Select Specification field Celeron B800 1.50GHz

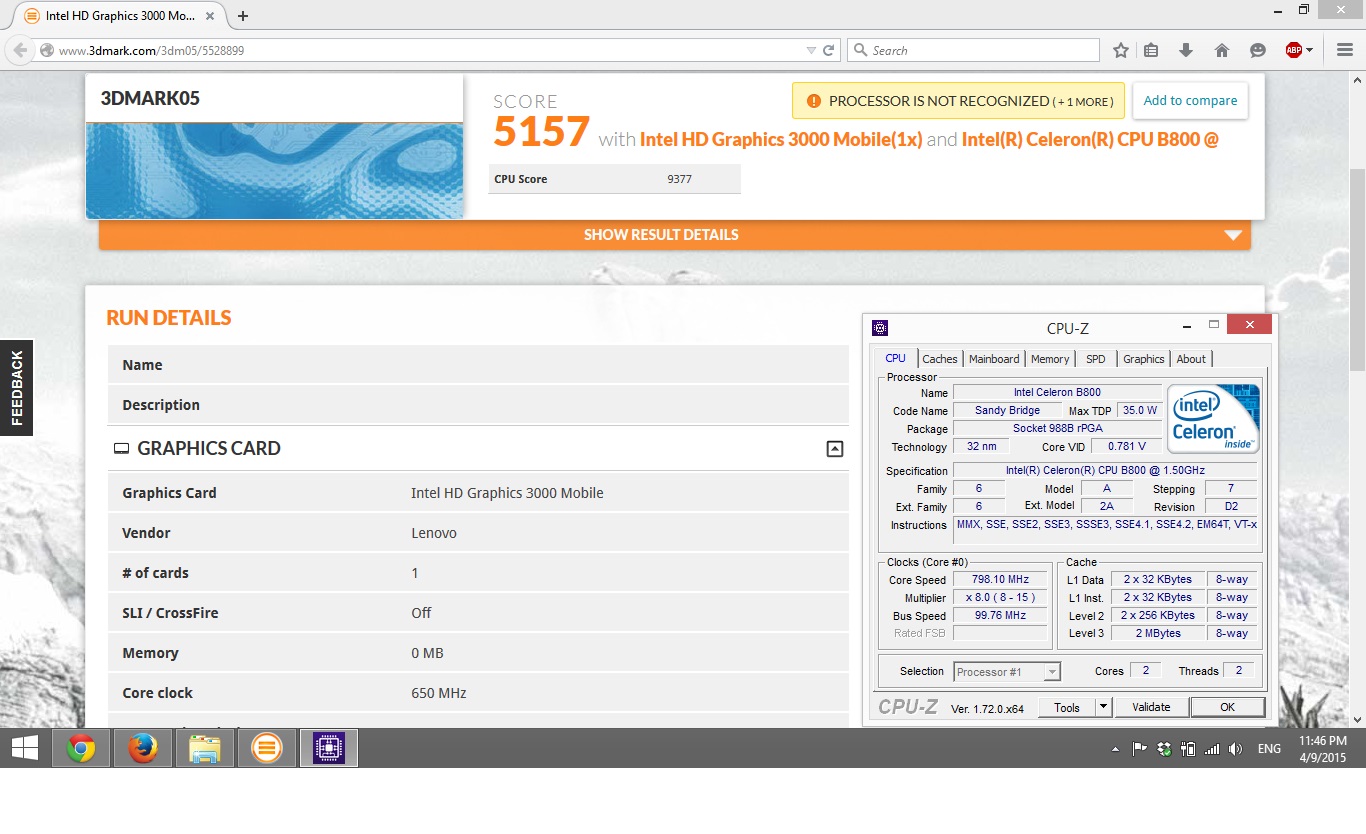tap(1105, 471)
